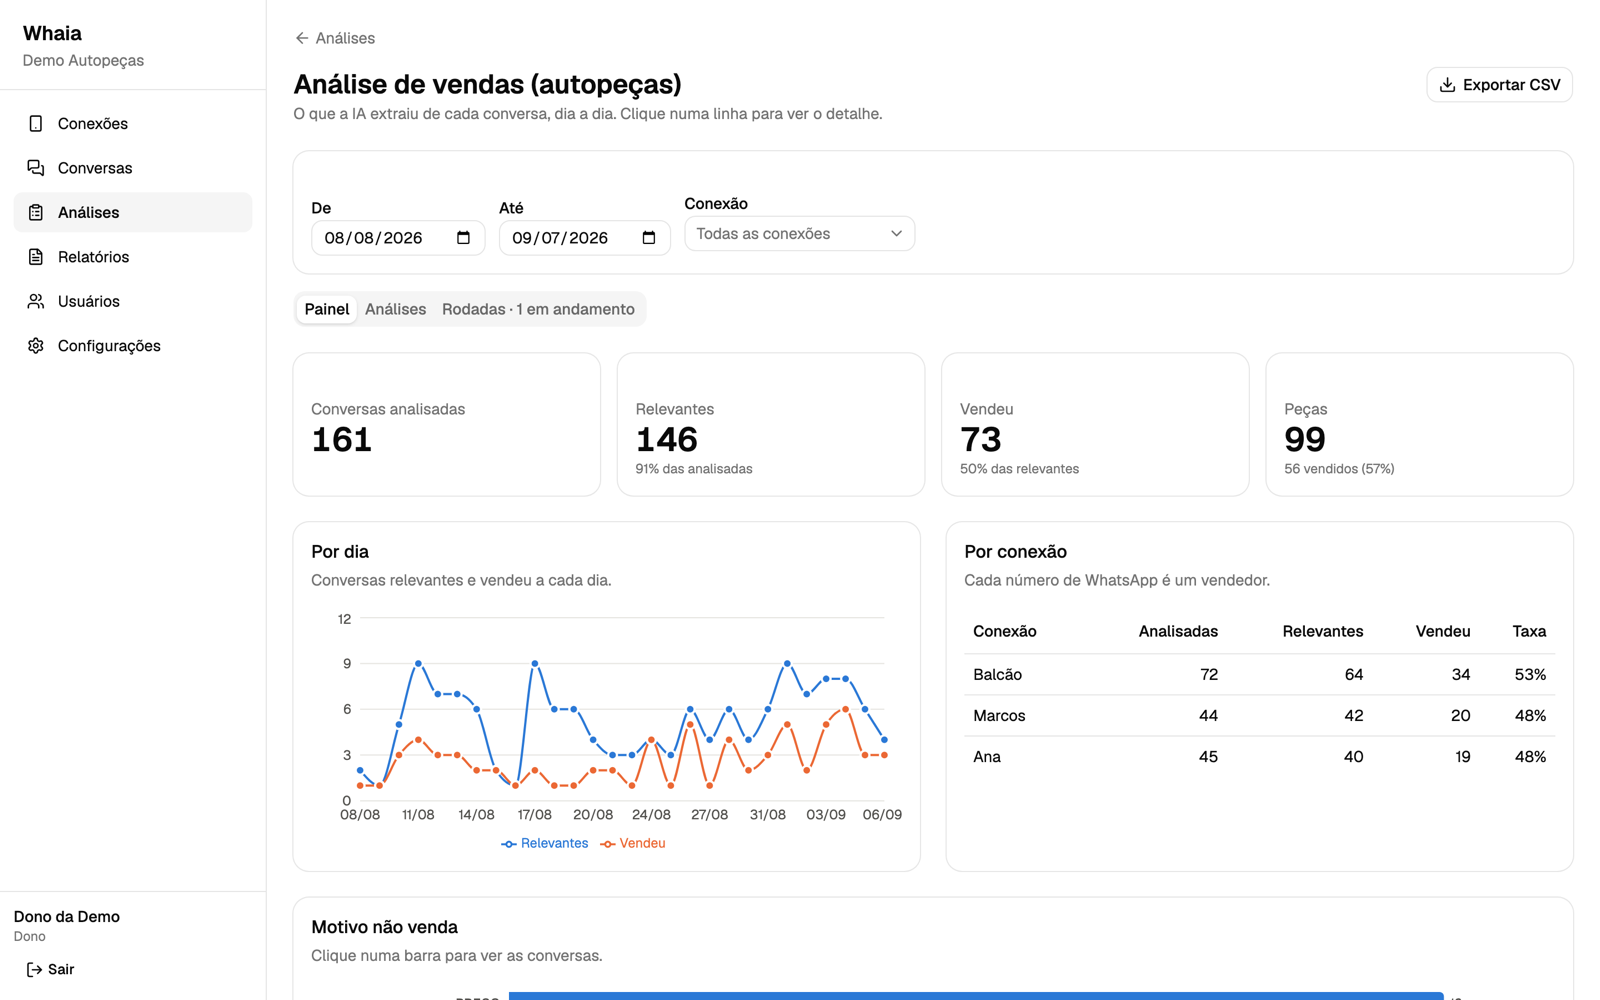The image size is (1600, 1000).
Task: Click the Relevantes 146 card
Action: pos(771,424)
